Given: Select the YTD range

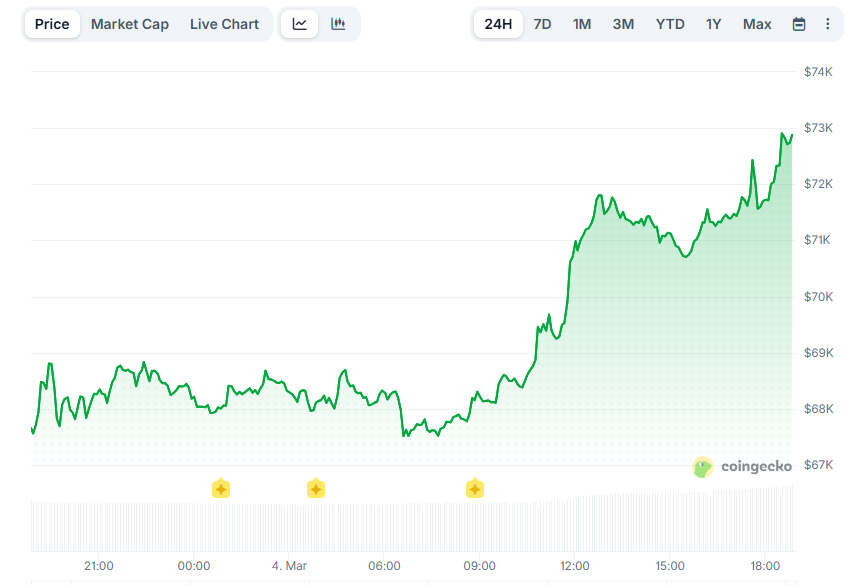Looking at the screenshot, I should [670, 24].
